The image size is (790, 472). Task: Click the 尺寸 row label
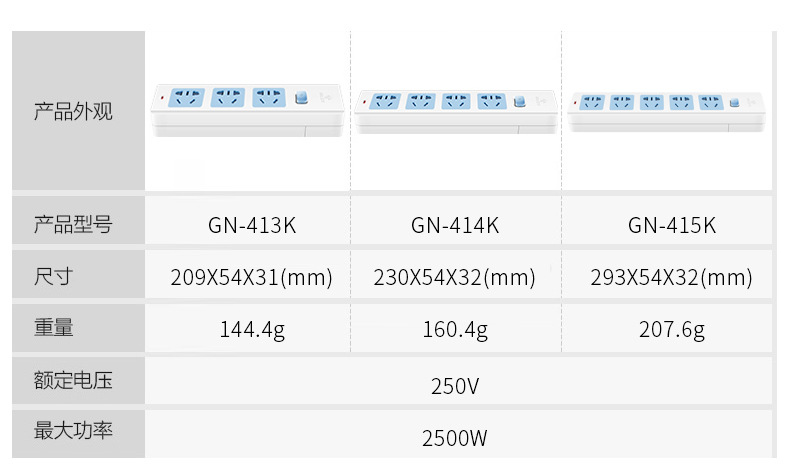53,276
